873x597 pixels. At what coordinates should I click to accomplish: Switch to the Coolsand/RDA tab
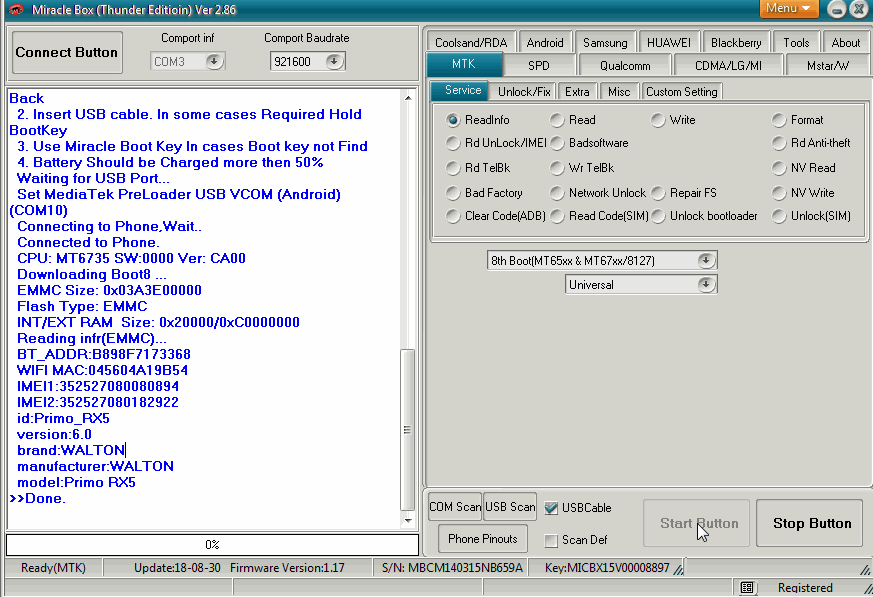point(471,42)
